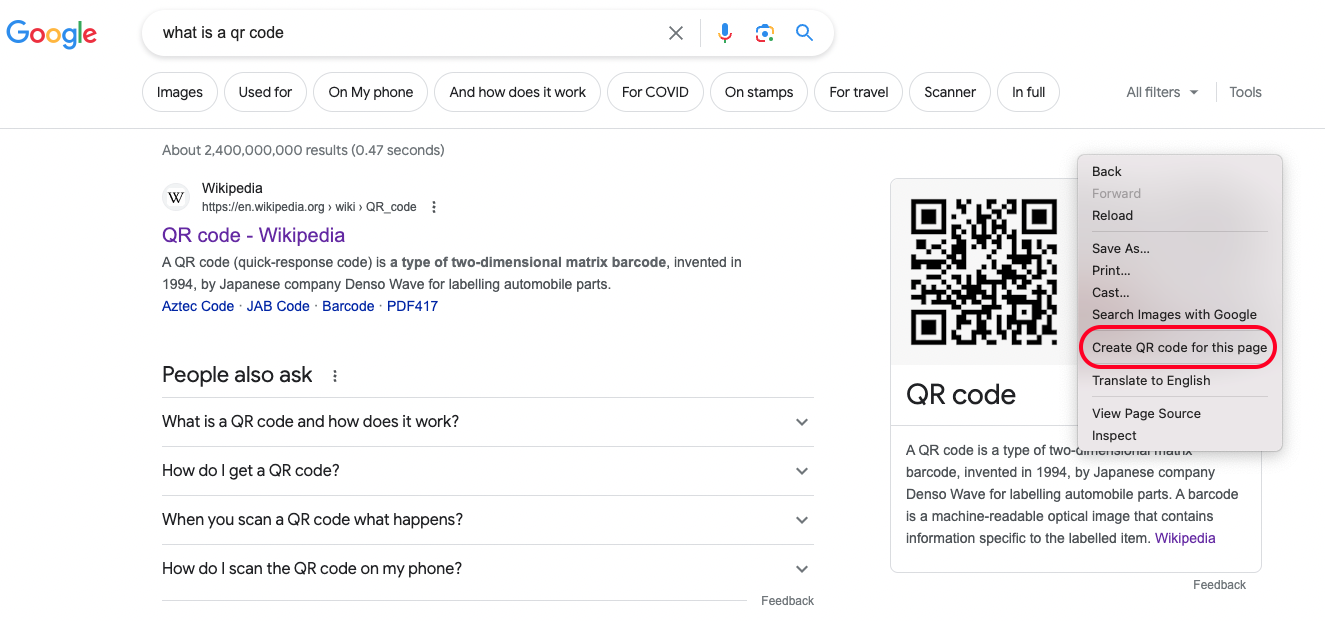Screen dimensions: 1325x621
Task: Click the search query input field
Action: click(x=410, y=33)
